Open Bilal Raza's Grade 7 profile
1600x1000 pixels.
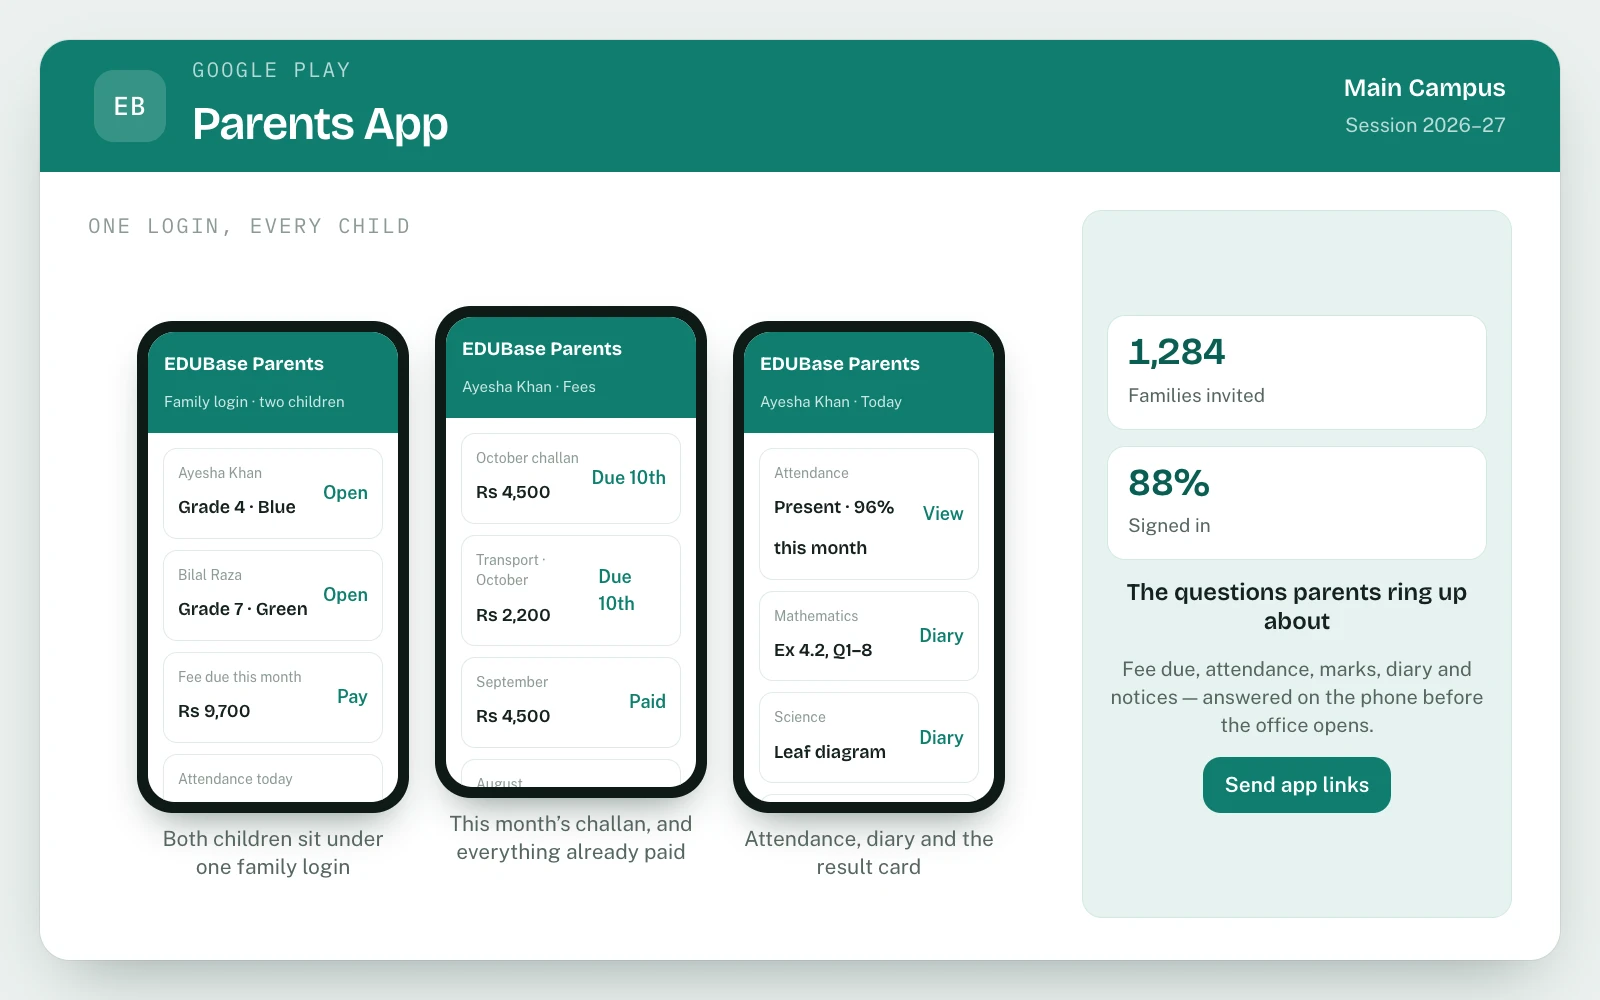coord(345,595)
